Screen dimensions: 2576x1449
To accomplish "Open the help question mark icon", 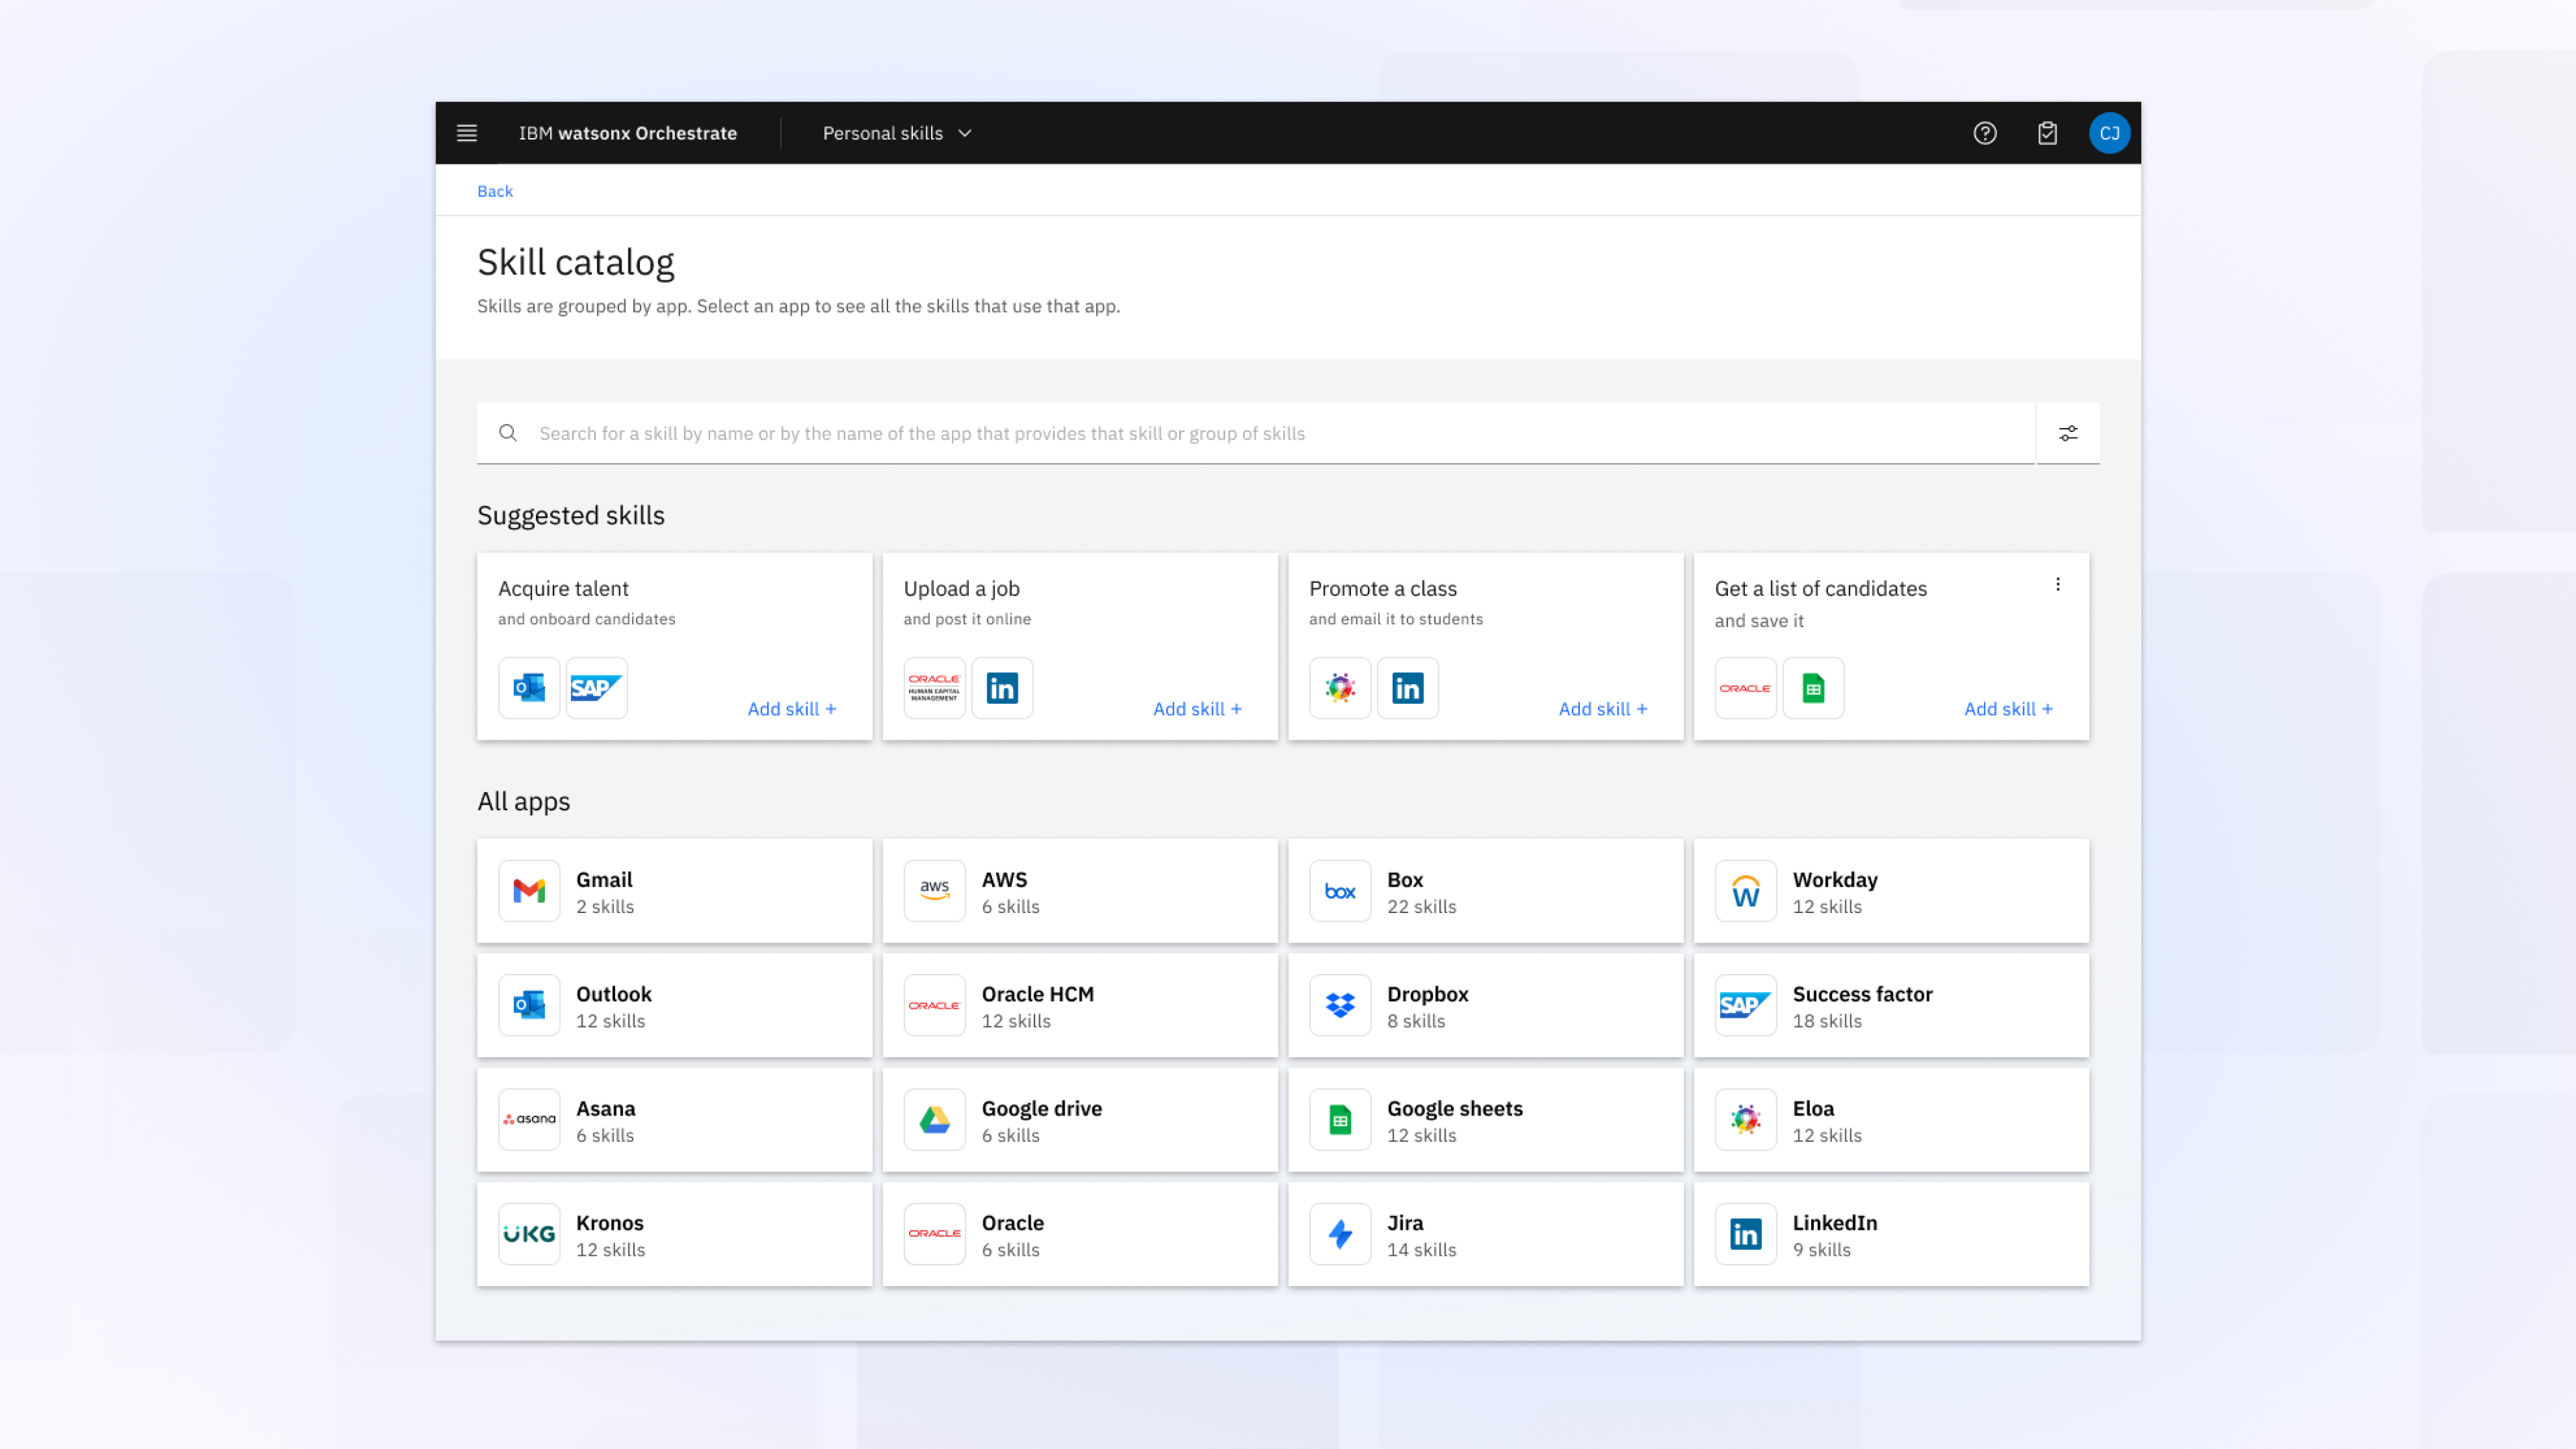I will click(1984, 133).
